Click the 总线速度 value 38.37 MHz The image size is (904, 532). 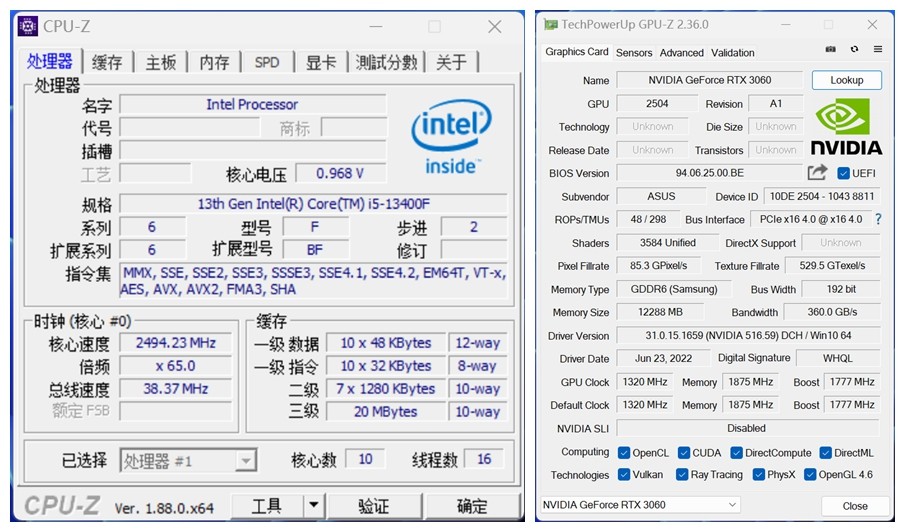(176, 389)
